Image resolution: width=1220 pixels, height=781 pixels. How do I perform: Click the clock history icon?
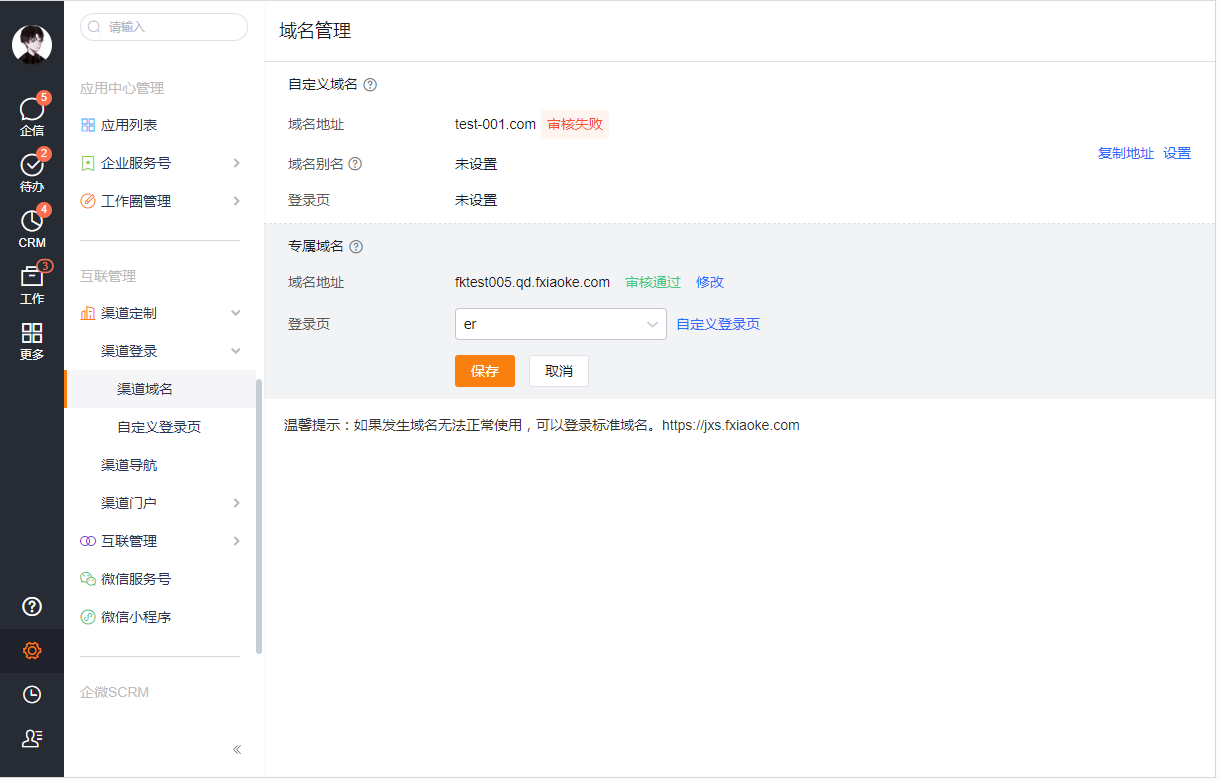point(32,694)
